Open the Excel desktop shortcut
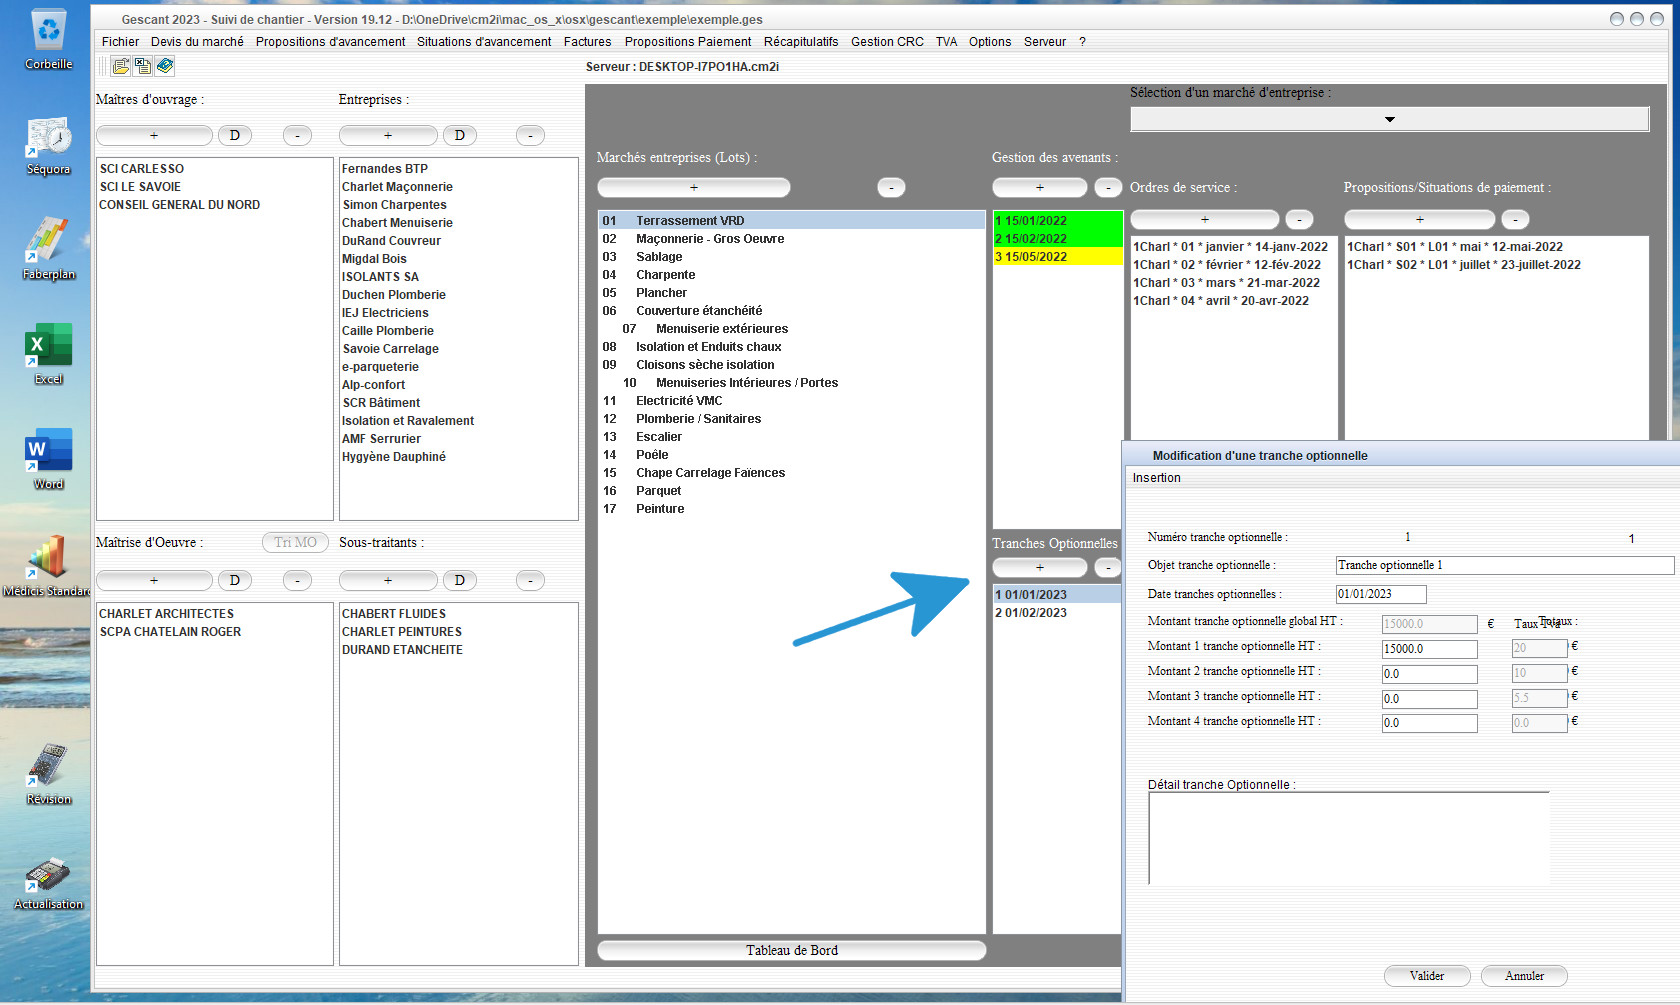The width and height of the screenshot is (1680, 1005). click(49, 354)
